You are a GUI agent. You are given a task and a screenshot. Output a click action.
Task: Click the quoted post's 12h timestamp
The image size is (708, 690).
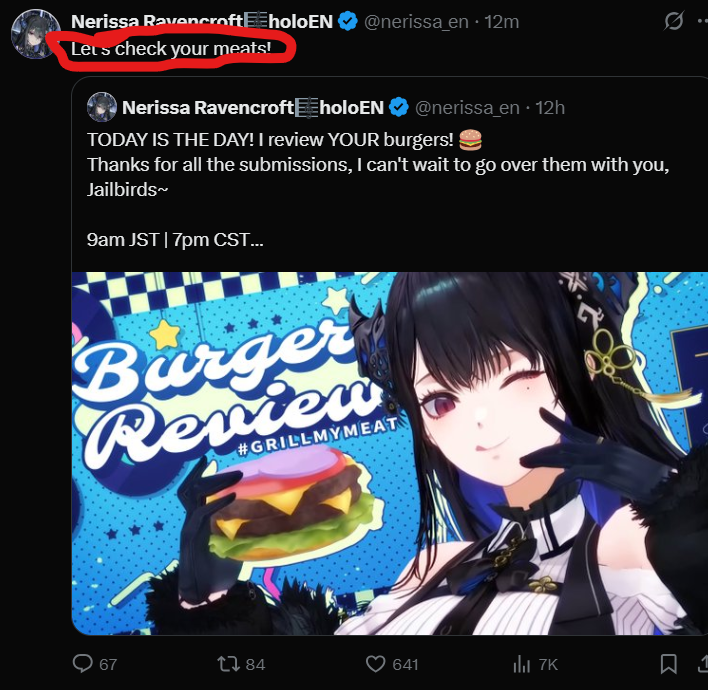(x=550, y=108)
